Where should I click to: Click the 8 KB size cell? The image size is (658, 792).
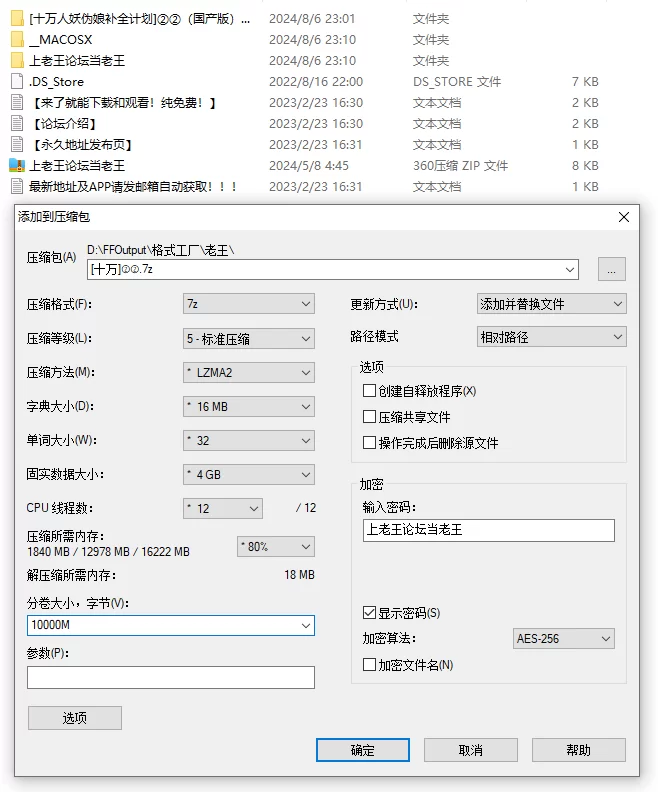(585, 166)
